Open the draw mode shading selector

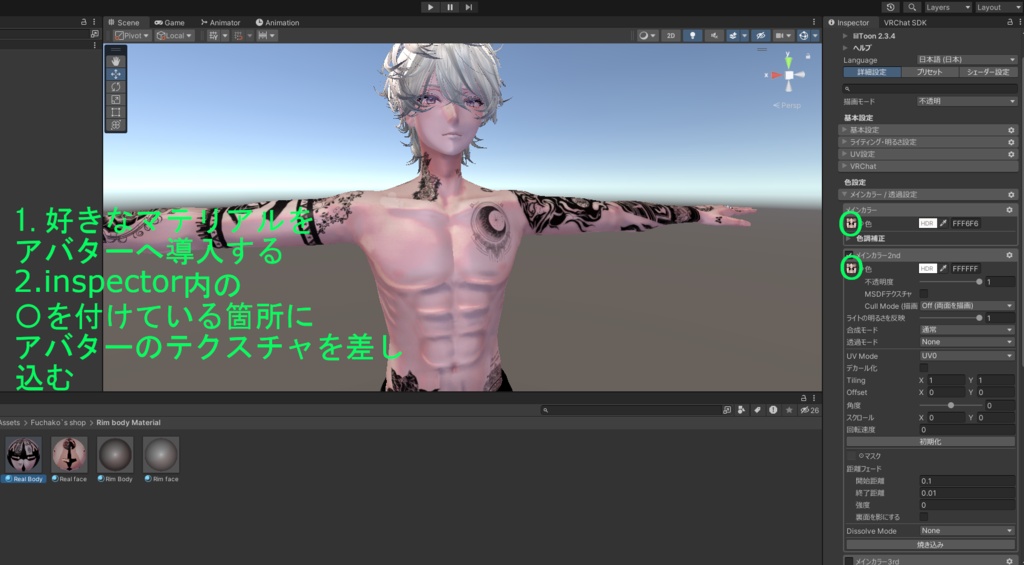click(x=647, y=36)
